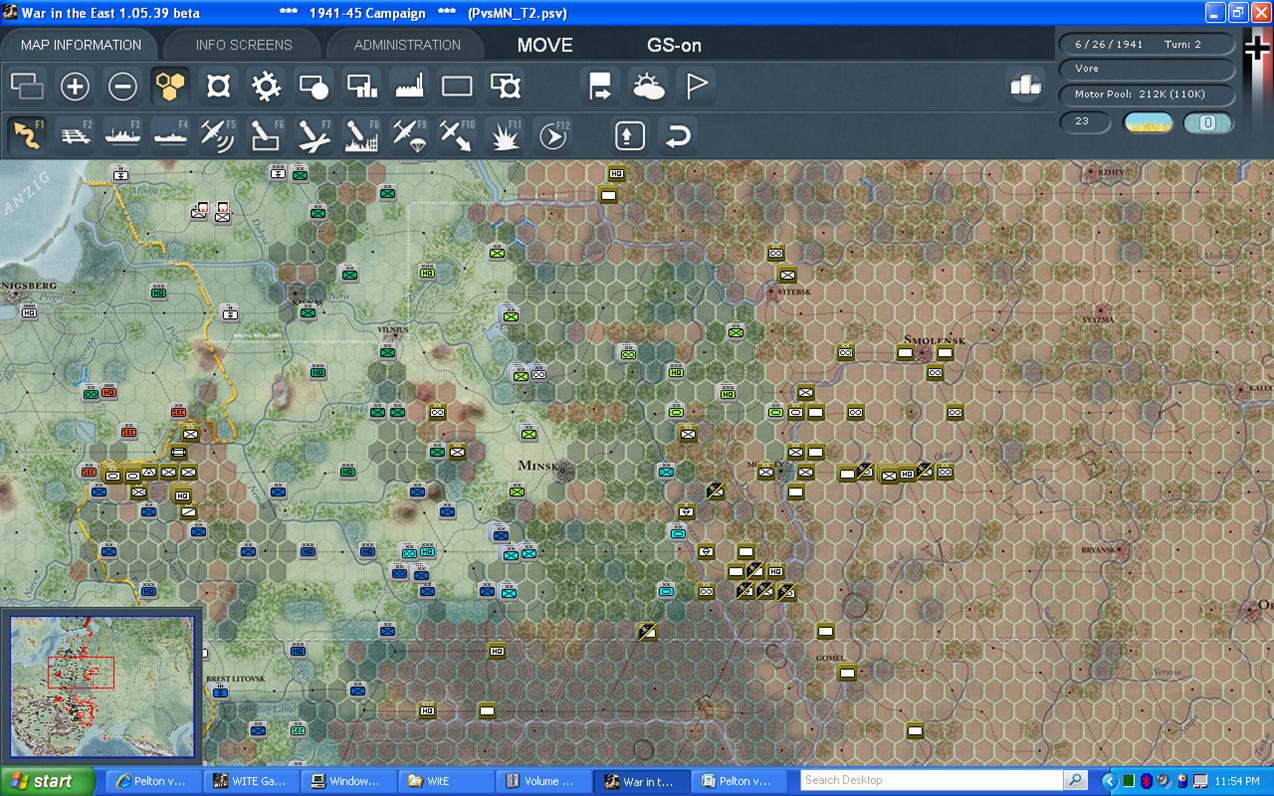The height and width of the screenshot is (796, 1274).
Task: Select Bomb unit mode (F6)
Action: click(x=266, y=135)
